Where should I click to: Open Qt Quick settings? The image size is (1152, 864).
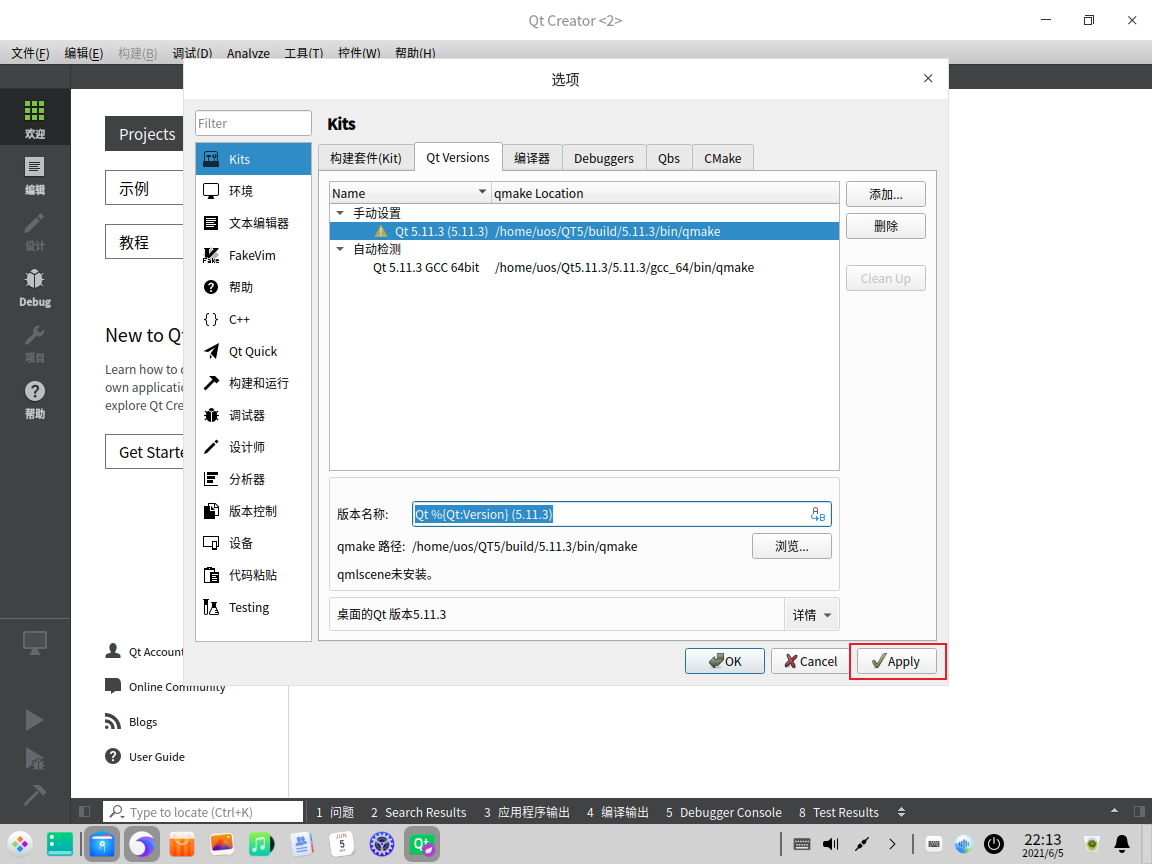click(x=252, y=351)
